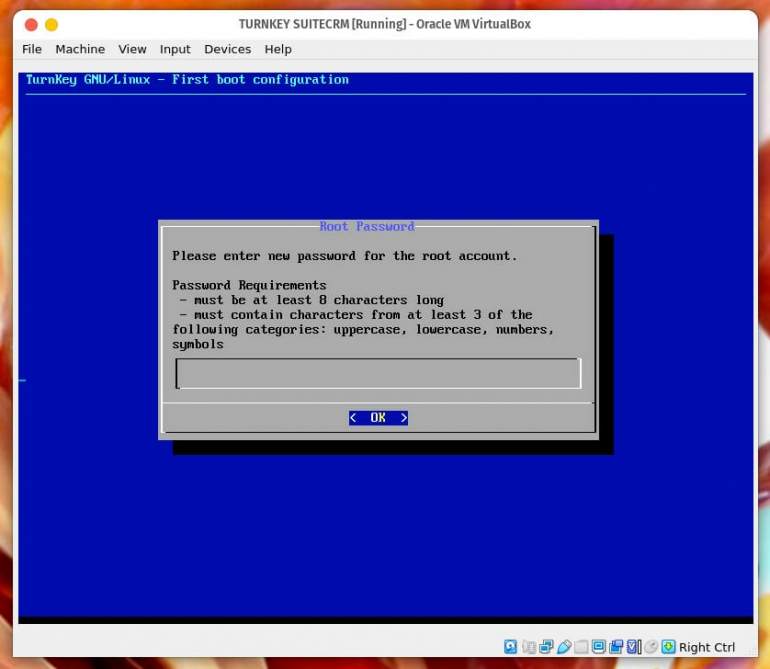Click the recording status icon
The height and width of the screenshot is (669, 770).
(x=616, y=646)
